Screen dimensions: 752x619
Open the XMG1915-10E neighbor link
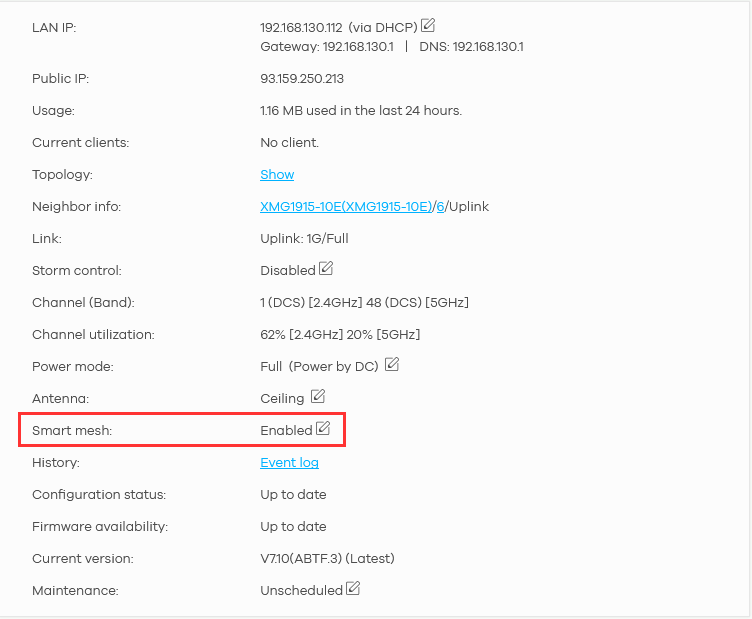[346, 207]
